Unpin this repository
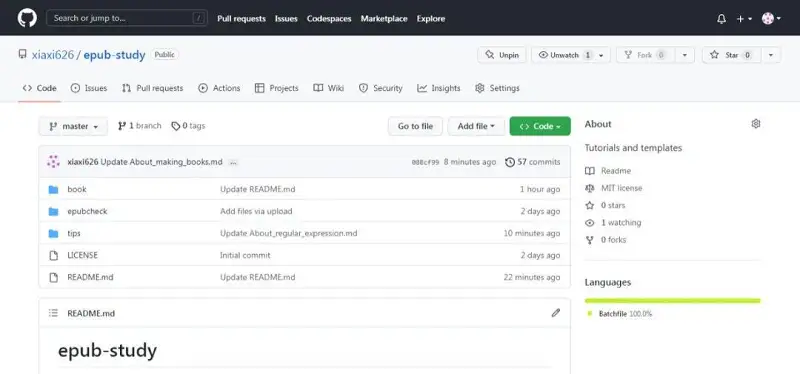The width and height of the screenshot is (800, 374). click(x=502, y=55)
